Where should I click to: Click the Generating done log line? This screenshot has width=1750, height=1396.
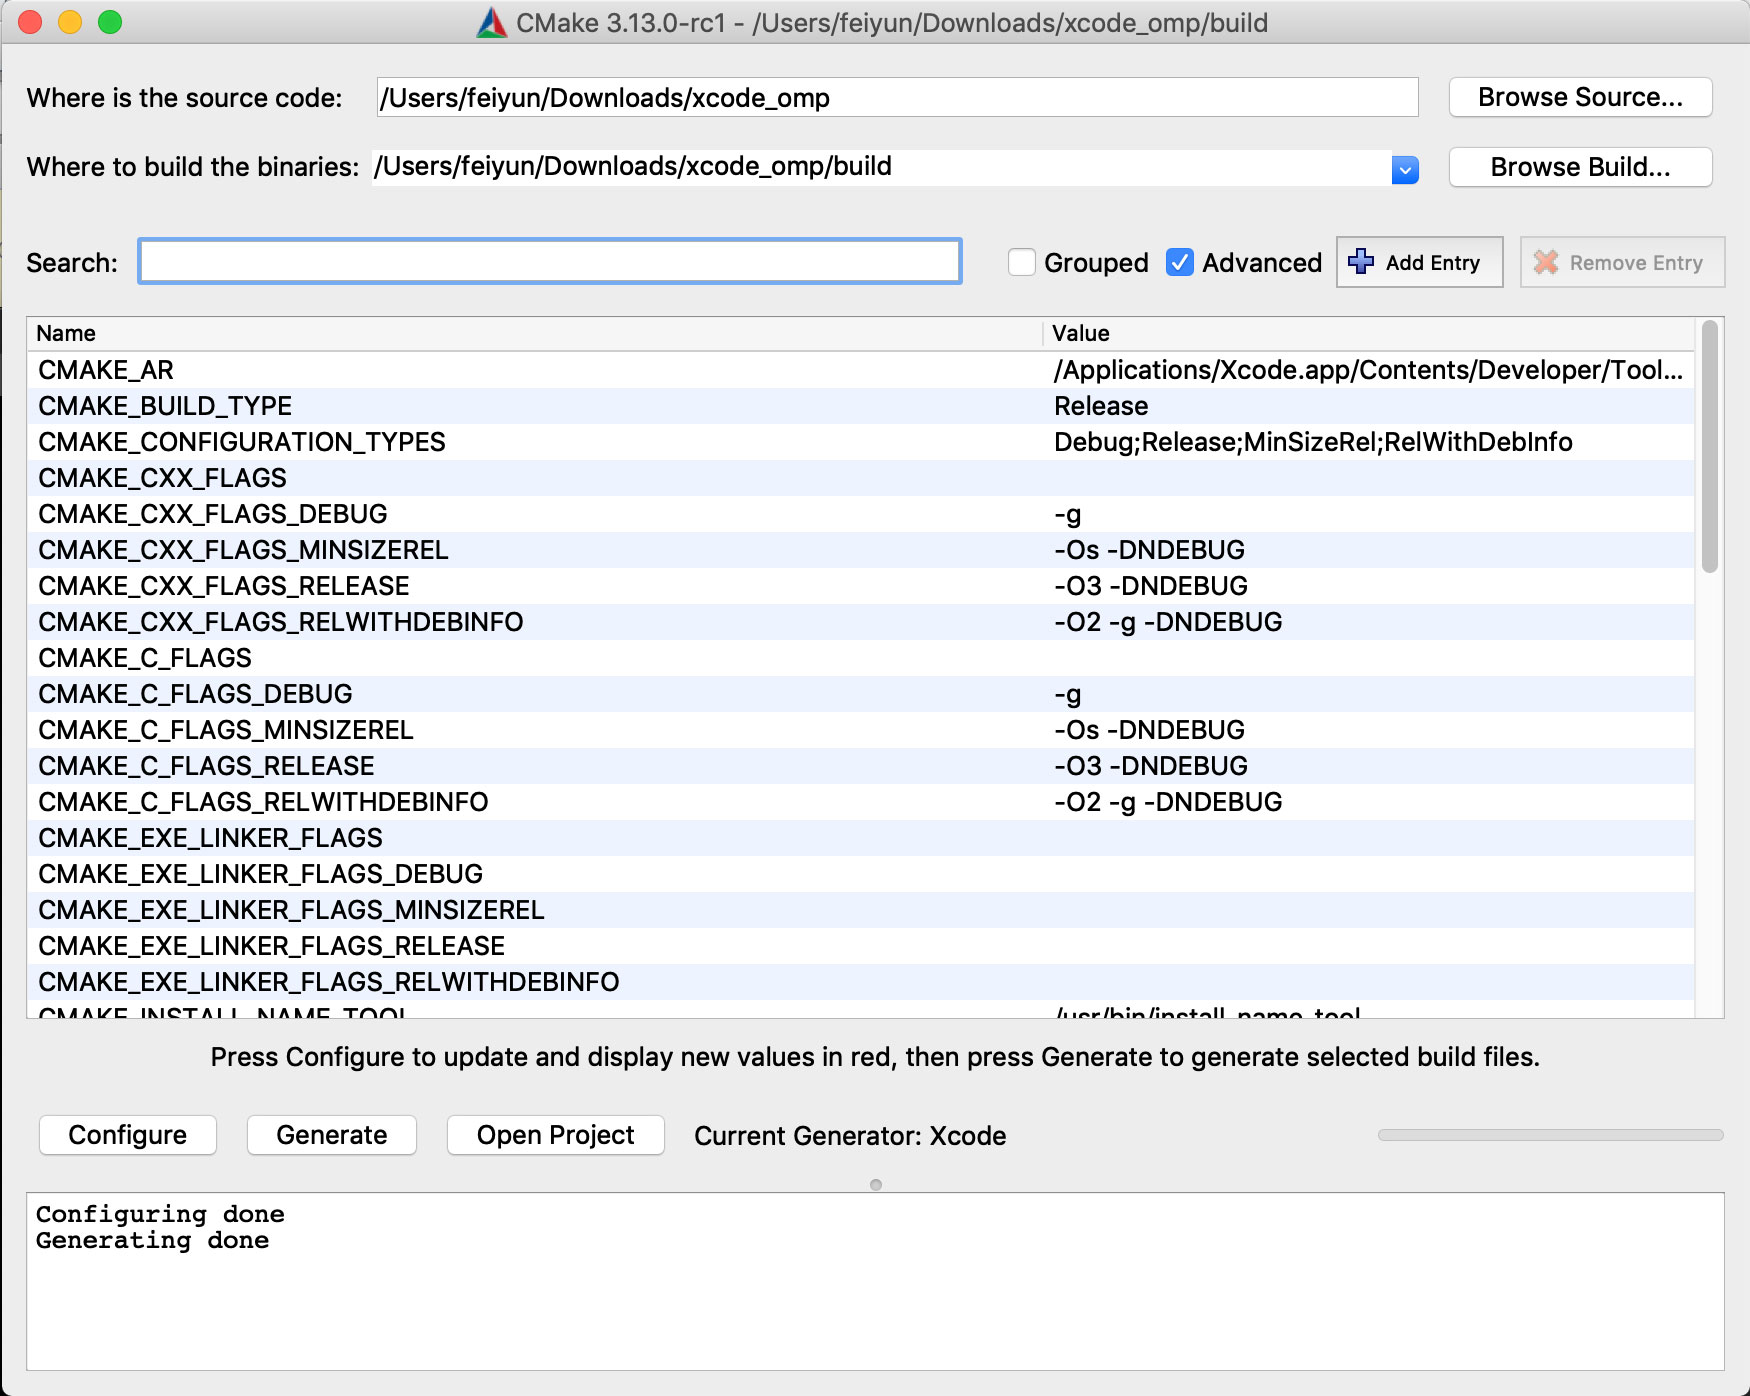pos(152,1240)
